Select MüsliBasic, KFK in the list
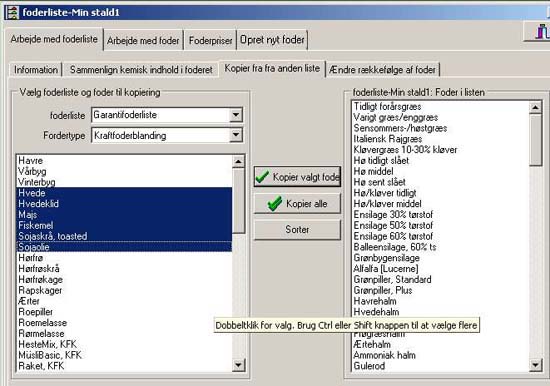550x386 pixels. tap(124, 355)
